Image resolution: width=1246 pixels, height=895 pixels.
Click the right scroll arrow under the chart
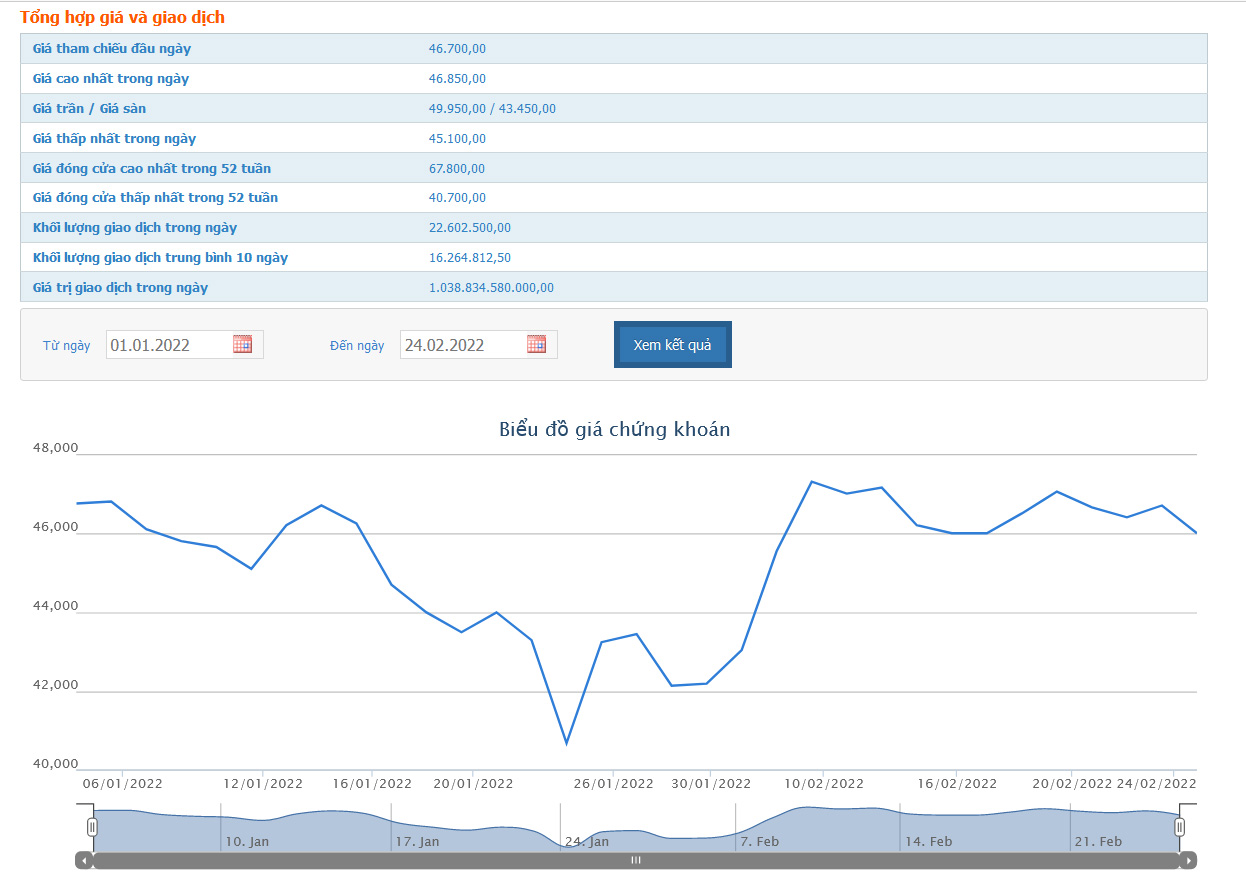click(x=1188, y=860)
